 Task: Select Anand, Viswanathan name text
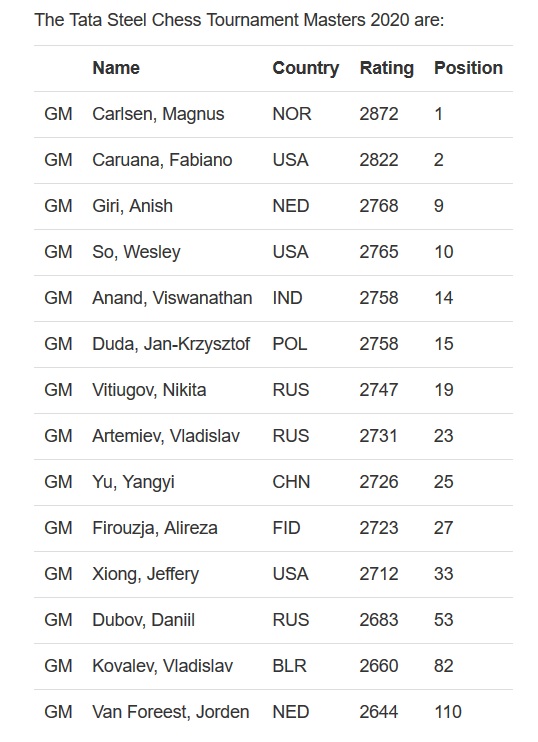pos(172,298)
